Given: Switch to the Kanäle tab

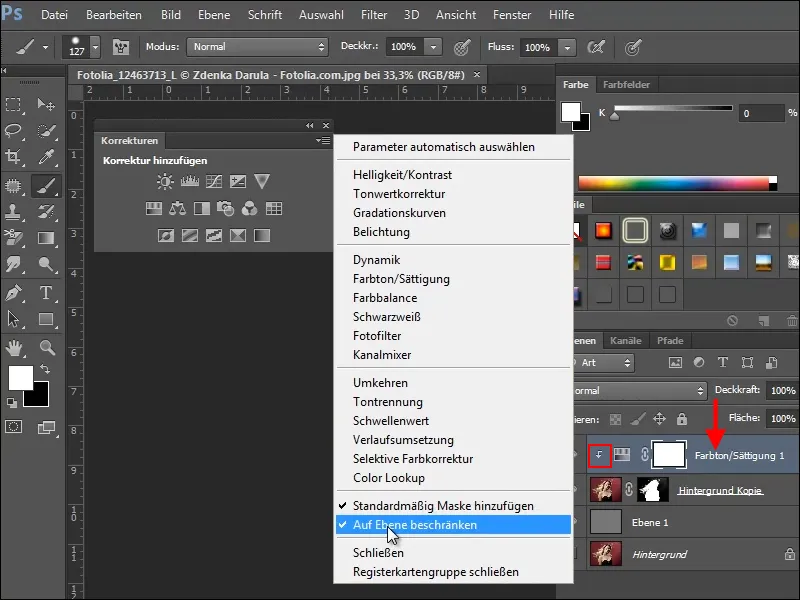Looking at the screenshot, I should click(626, 340).
